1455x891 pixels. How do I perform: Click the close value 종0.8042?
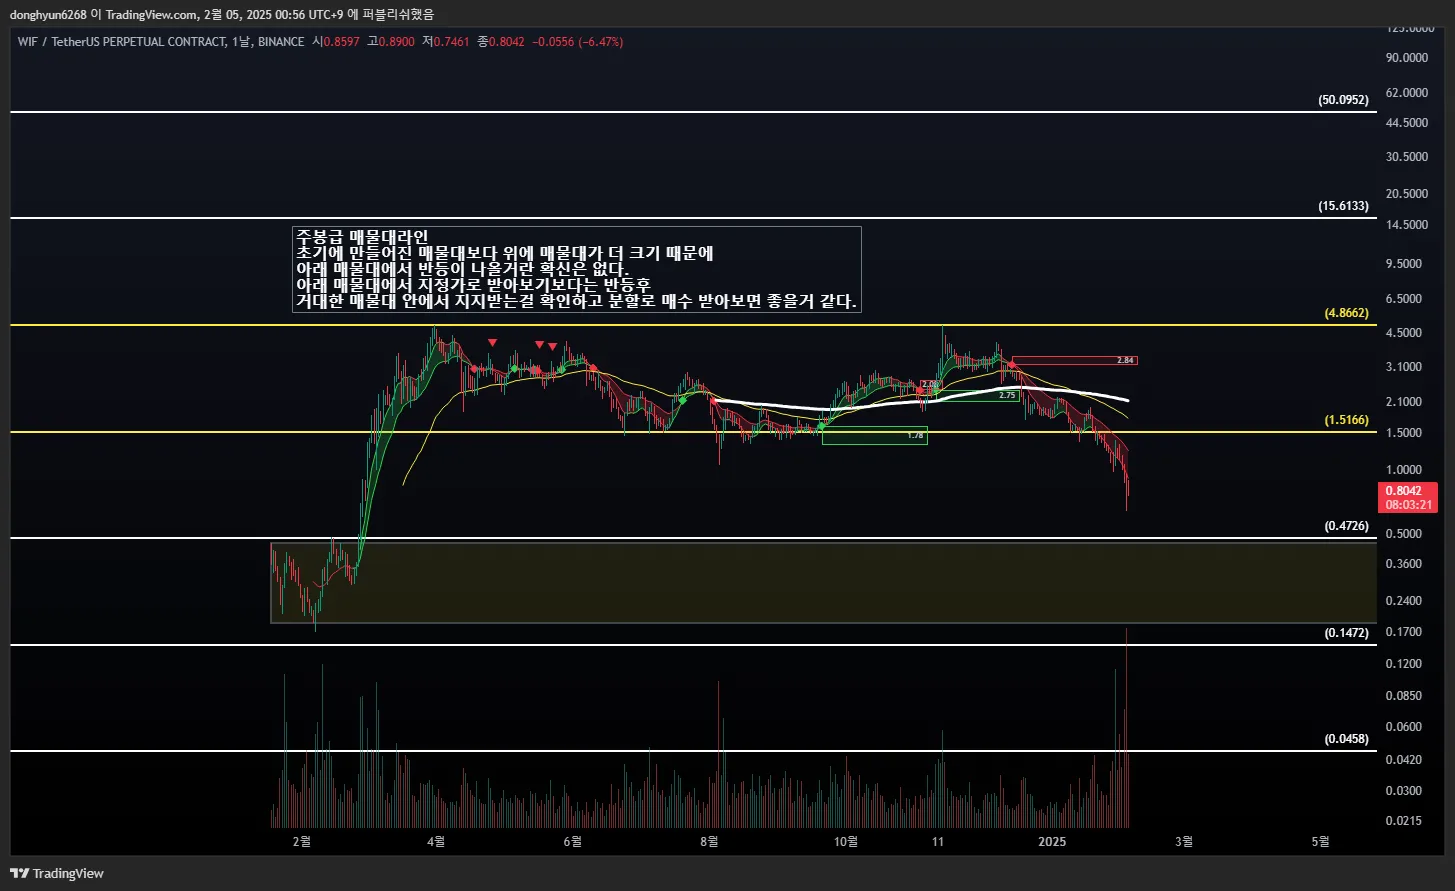500,42
